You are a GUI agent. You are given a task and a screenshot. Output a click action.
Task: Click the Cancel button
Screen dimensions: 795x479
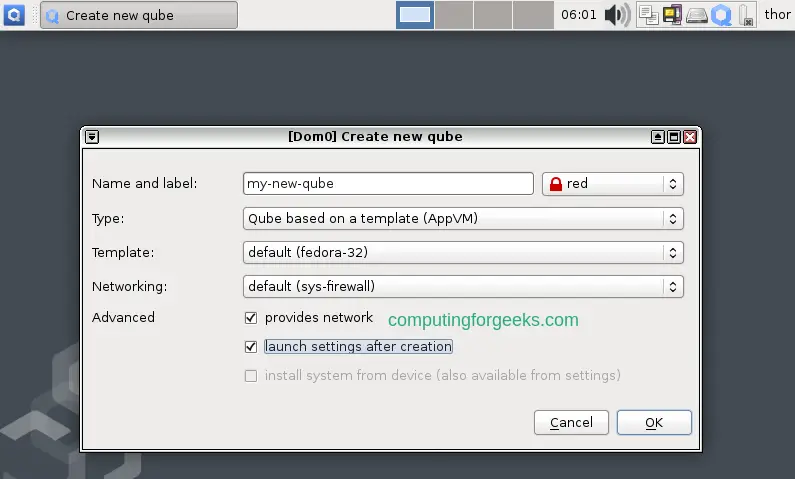[x=571, y=423]
